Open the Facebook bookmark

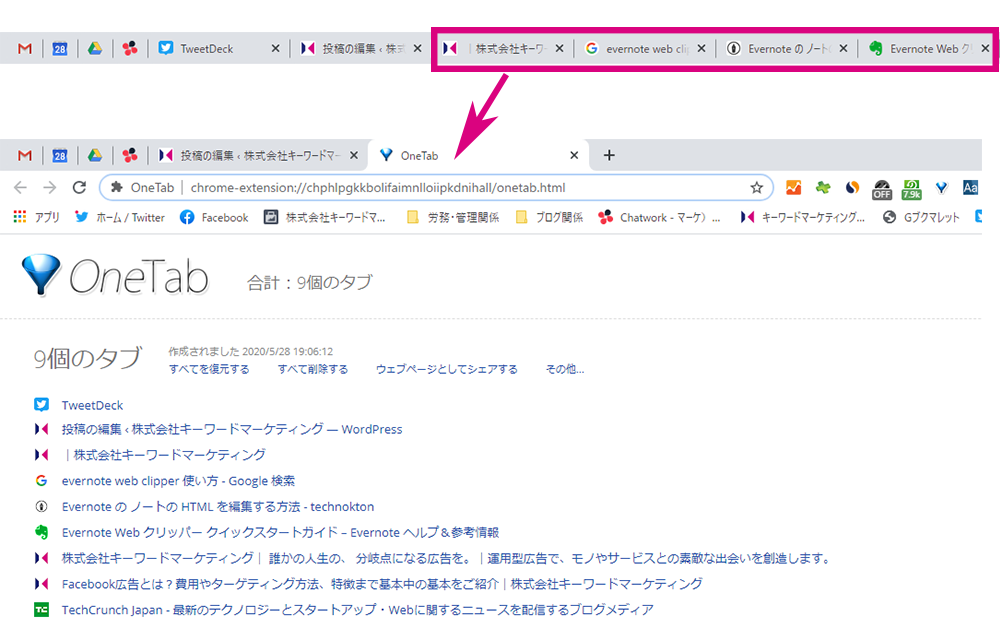(214, 217)
